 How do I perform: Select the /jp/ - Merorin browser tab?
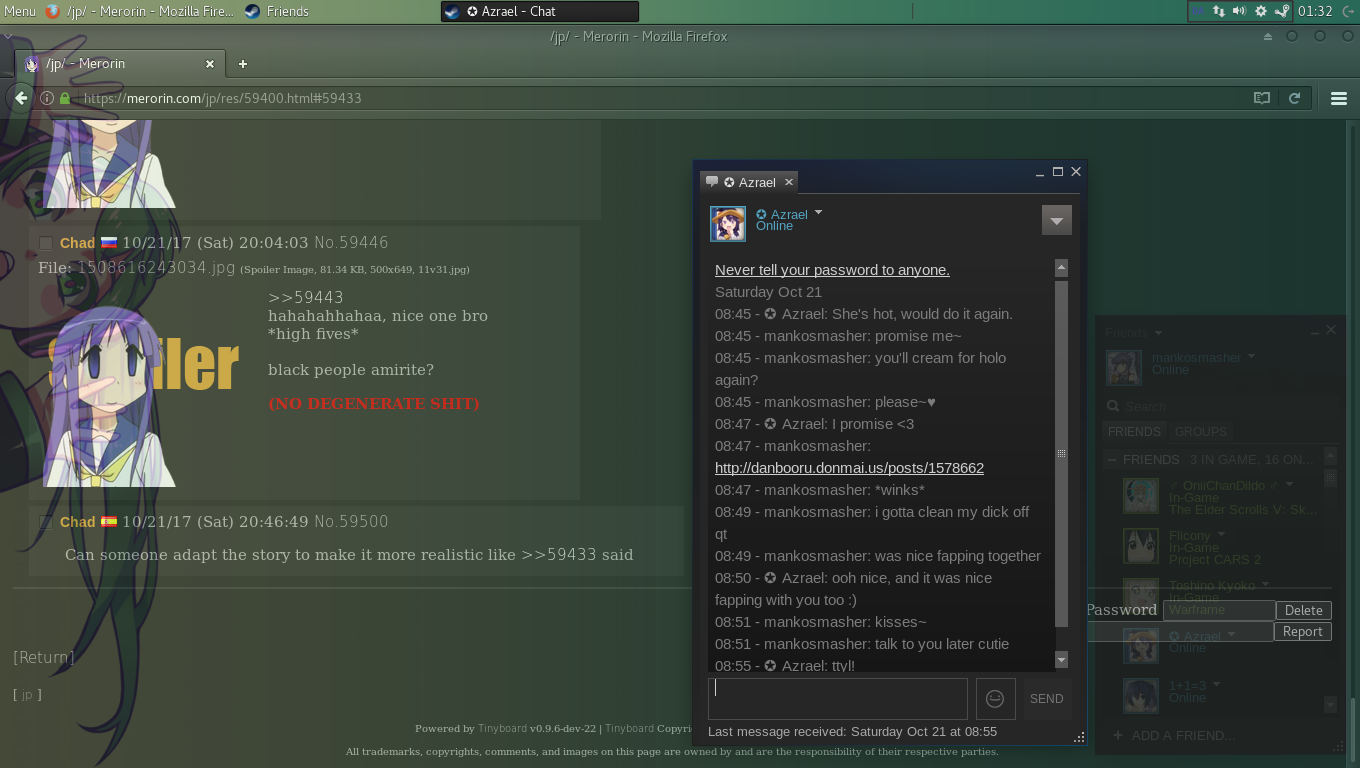tap(120, 64)
